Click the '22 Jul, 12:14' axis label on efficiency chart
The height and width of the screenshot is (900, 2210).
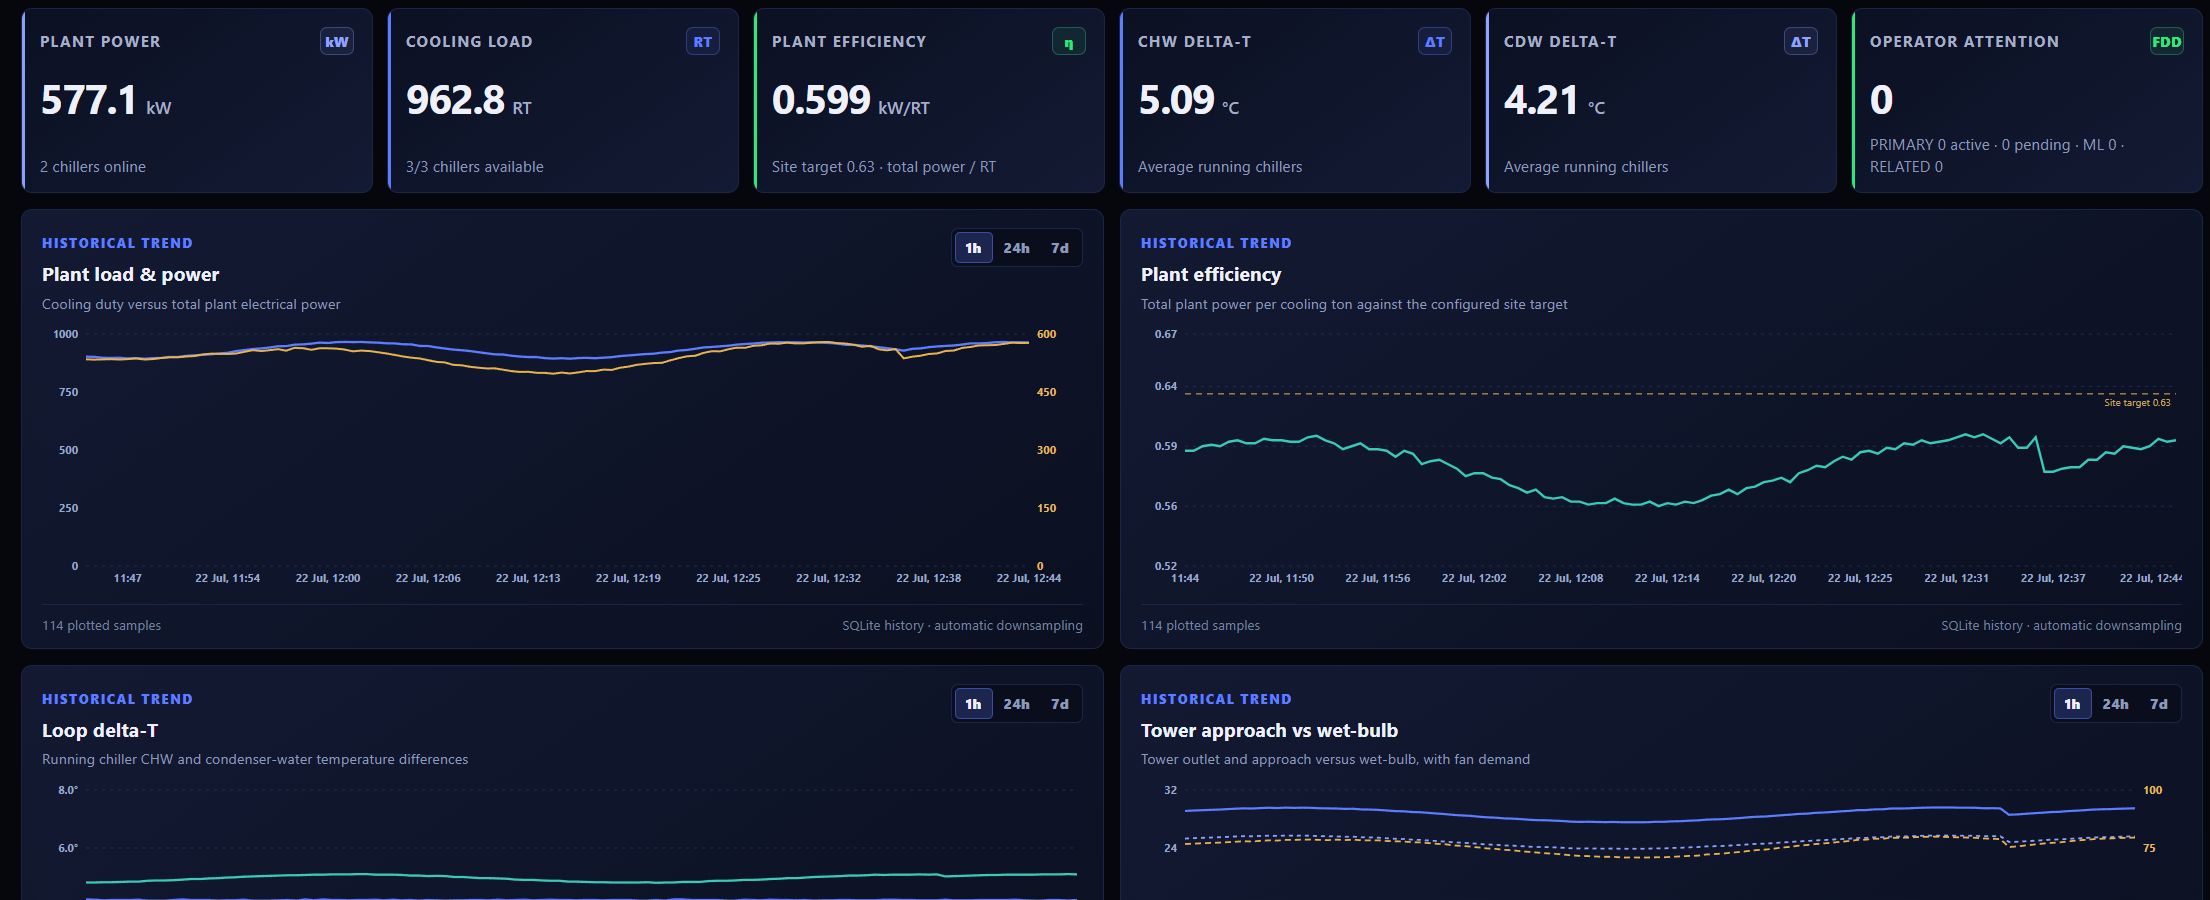(x=1667, y=578)
